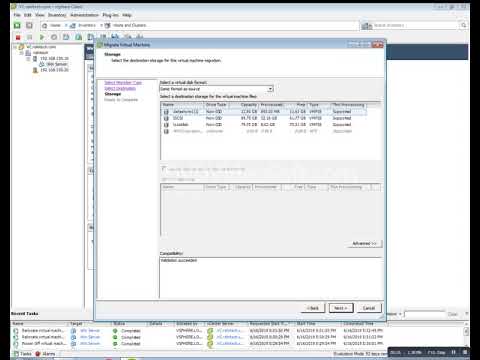Click the recent tasks scrollbar up arrow
The height and width of the screenshot is (360, 480).
tap(466, 324)
